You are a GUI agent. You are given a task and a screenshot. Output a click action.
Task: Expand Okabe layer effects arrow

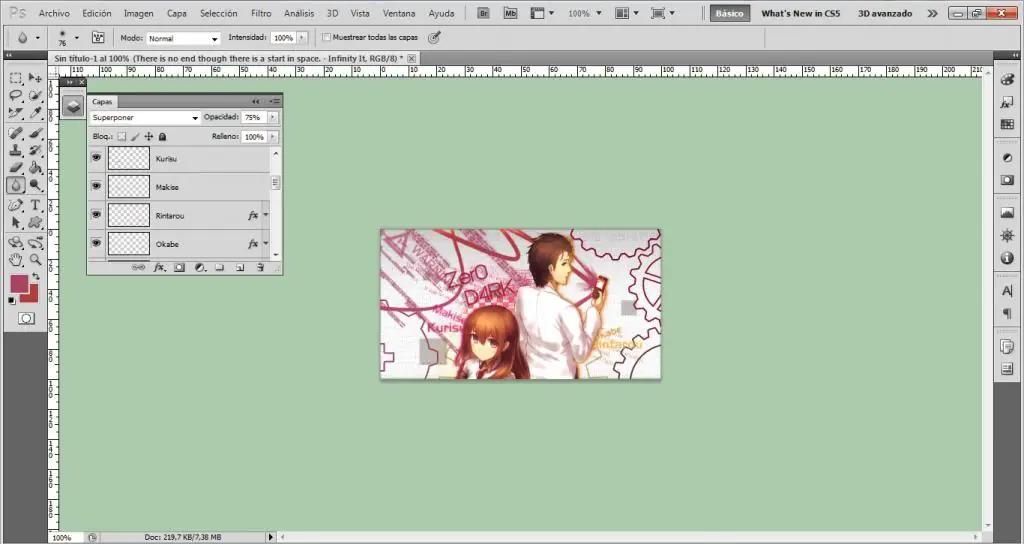(x=266, y=244)
